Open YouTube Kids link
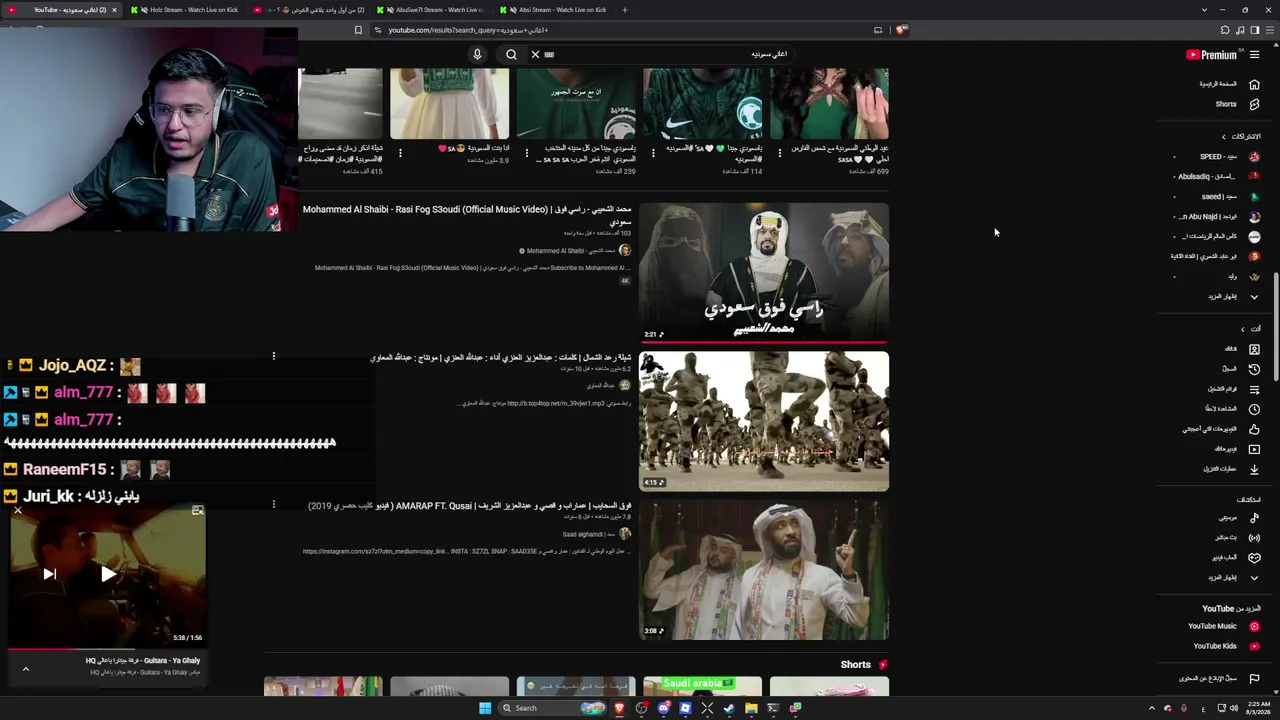 tap(1226, 647)
